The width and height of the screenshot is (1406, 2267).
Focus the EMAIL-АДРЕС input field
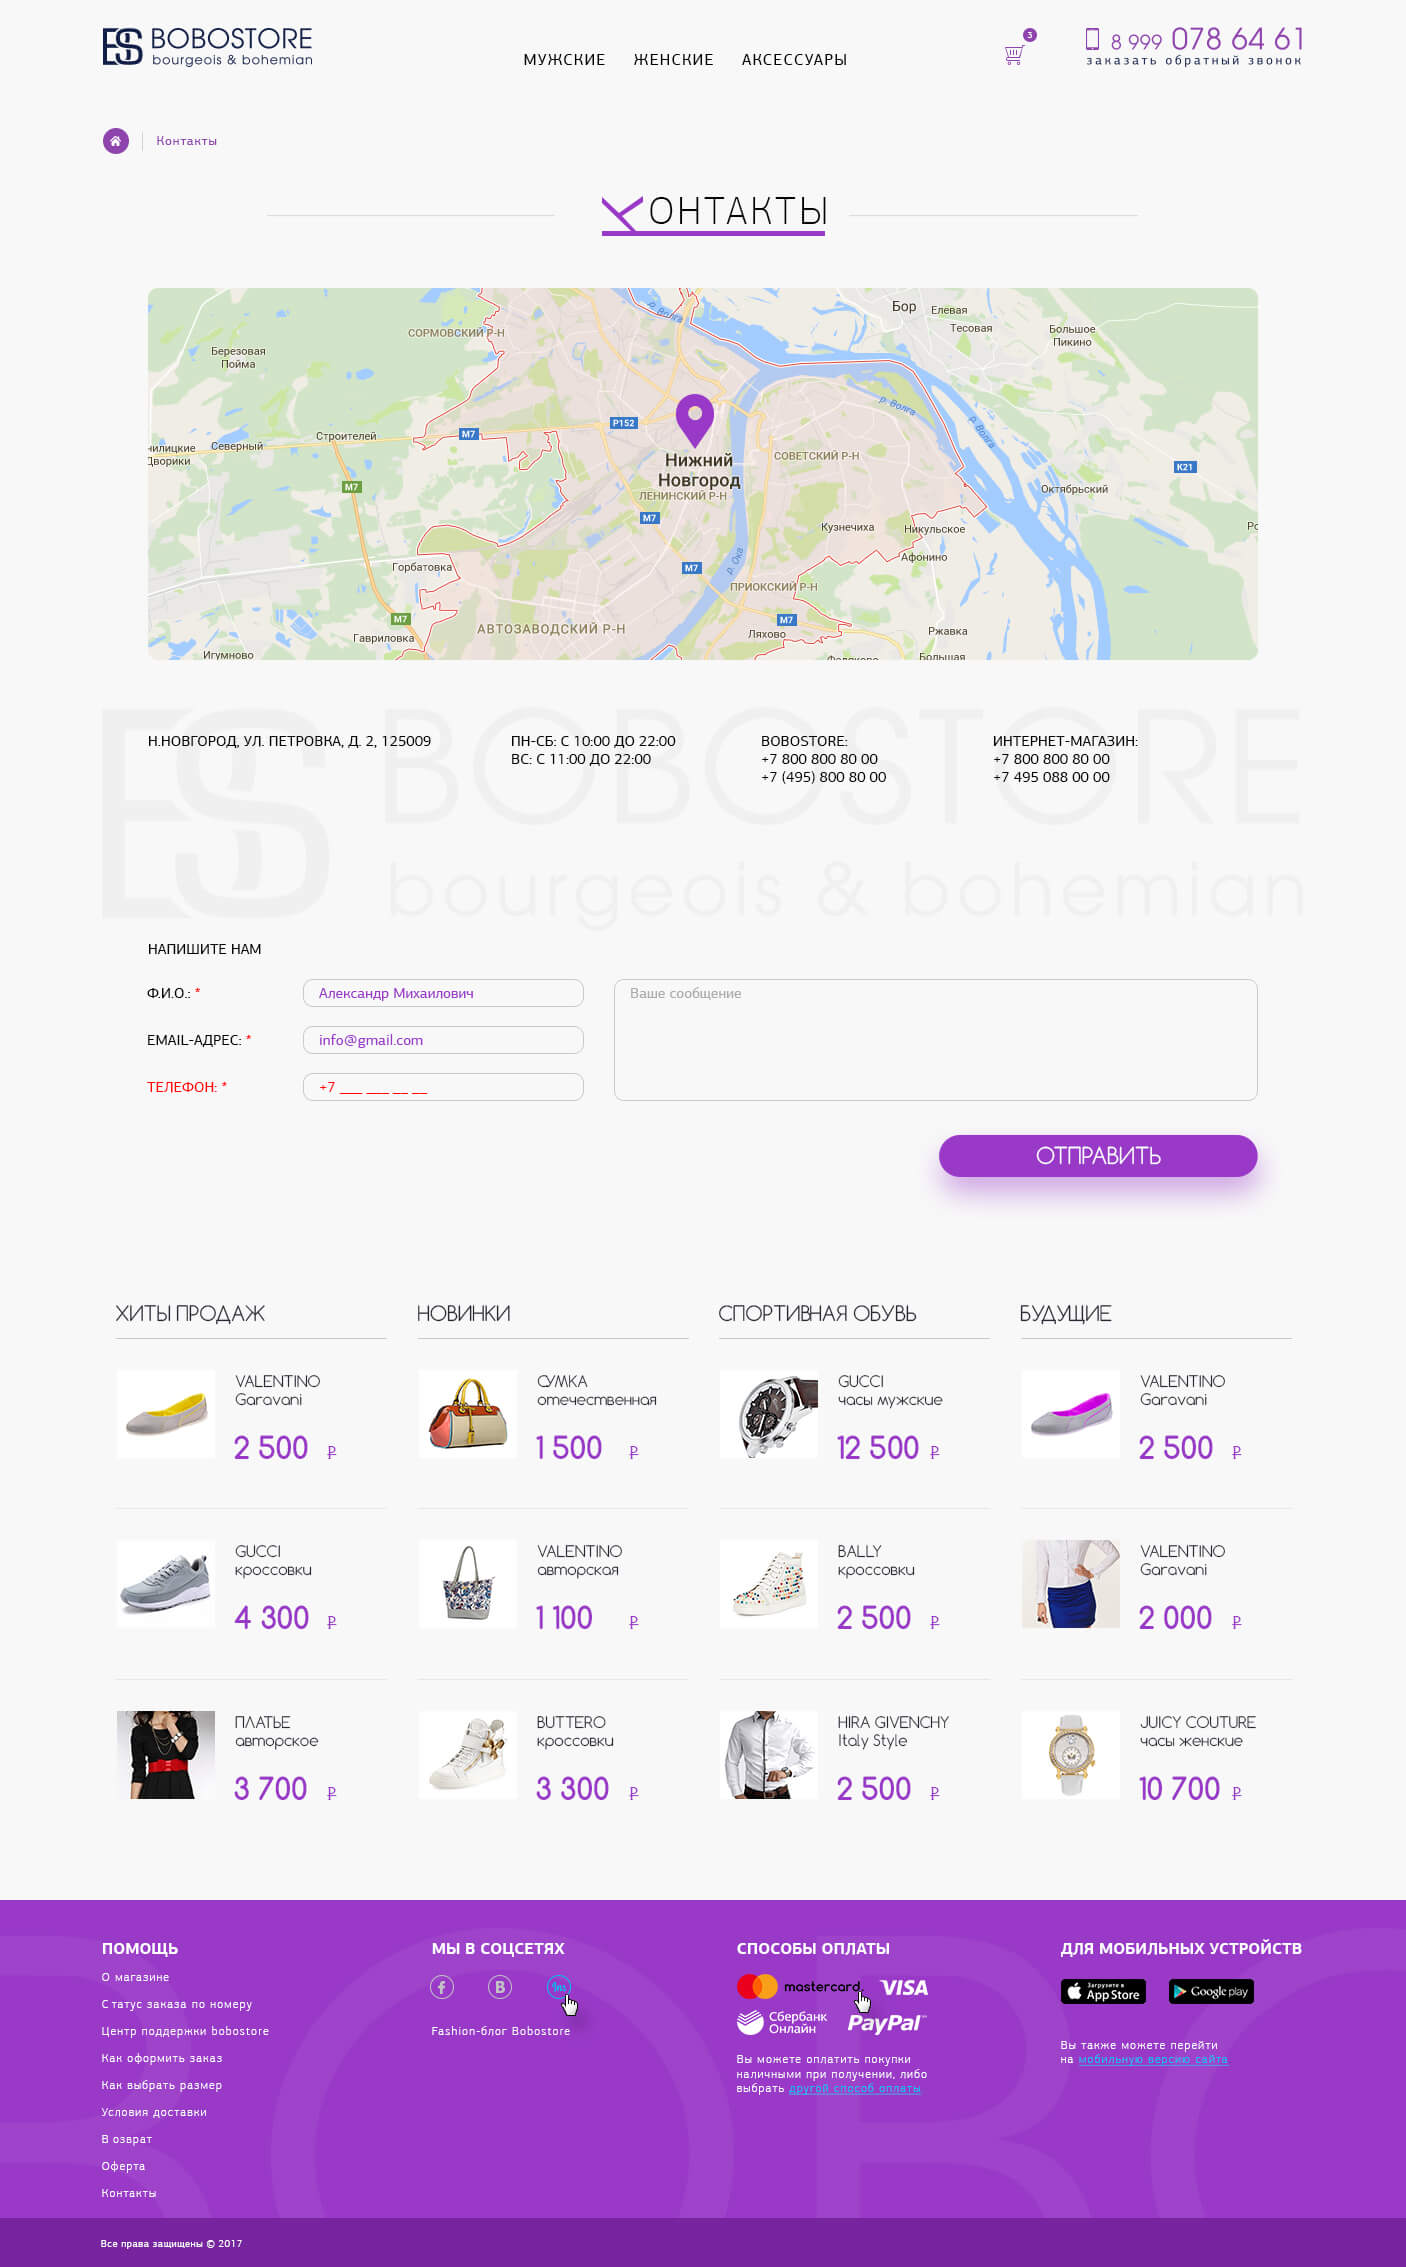[443, 1040]
